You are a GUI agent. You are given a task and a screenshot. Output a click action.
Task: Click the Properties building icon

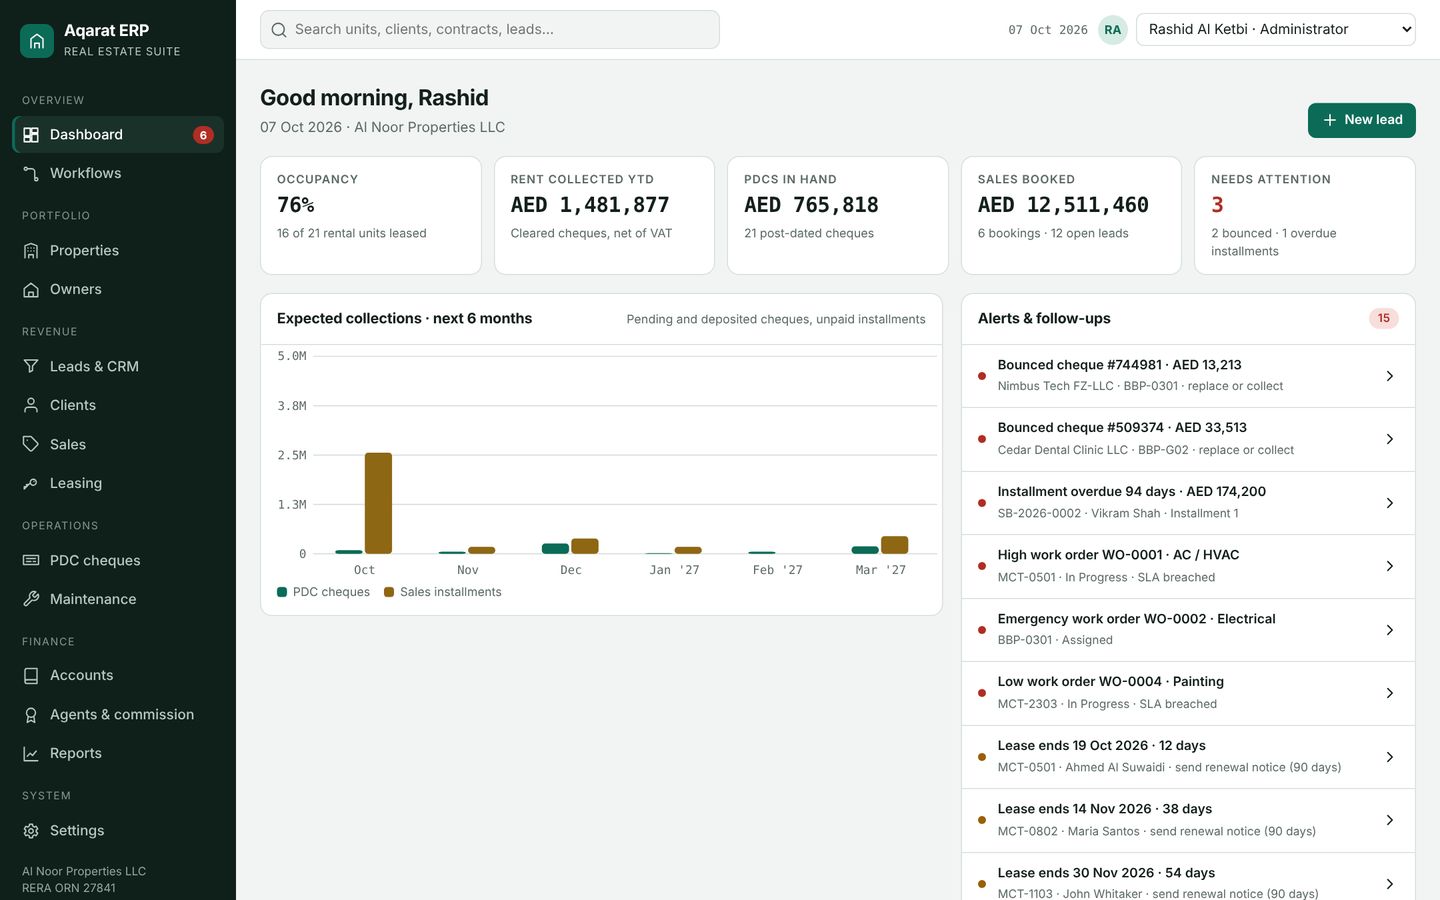click(x=31, y=251)
